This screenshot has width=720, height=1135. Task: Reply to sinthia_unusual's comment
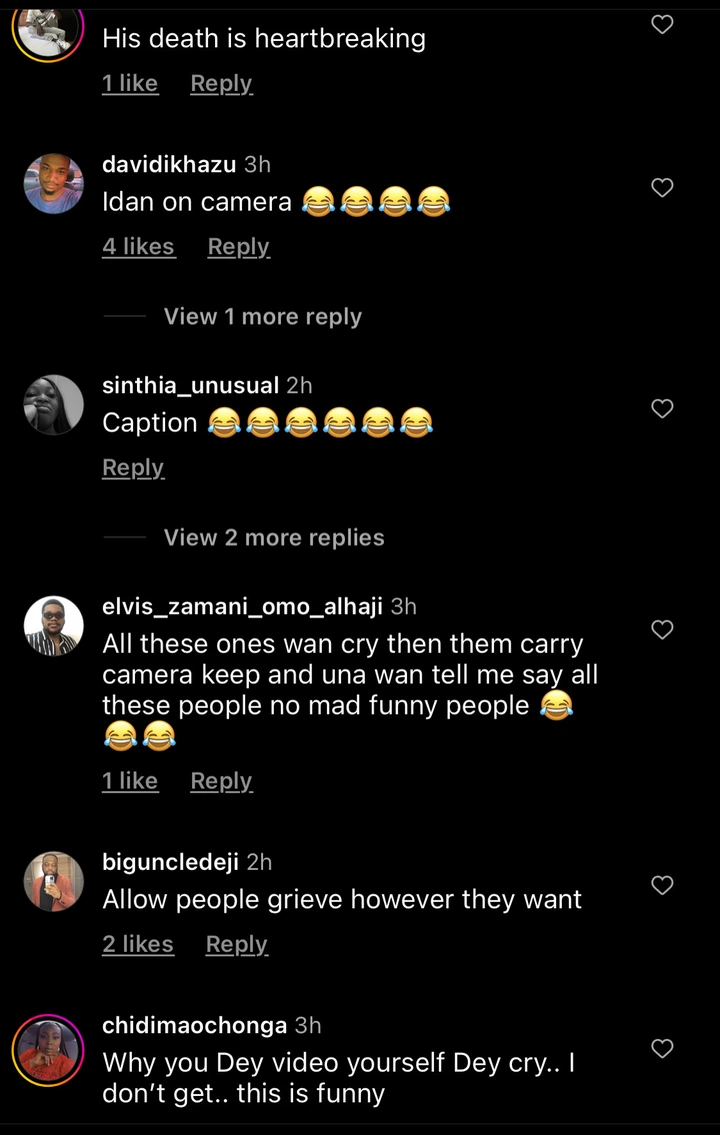(x=133, y=468)
